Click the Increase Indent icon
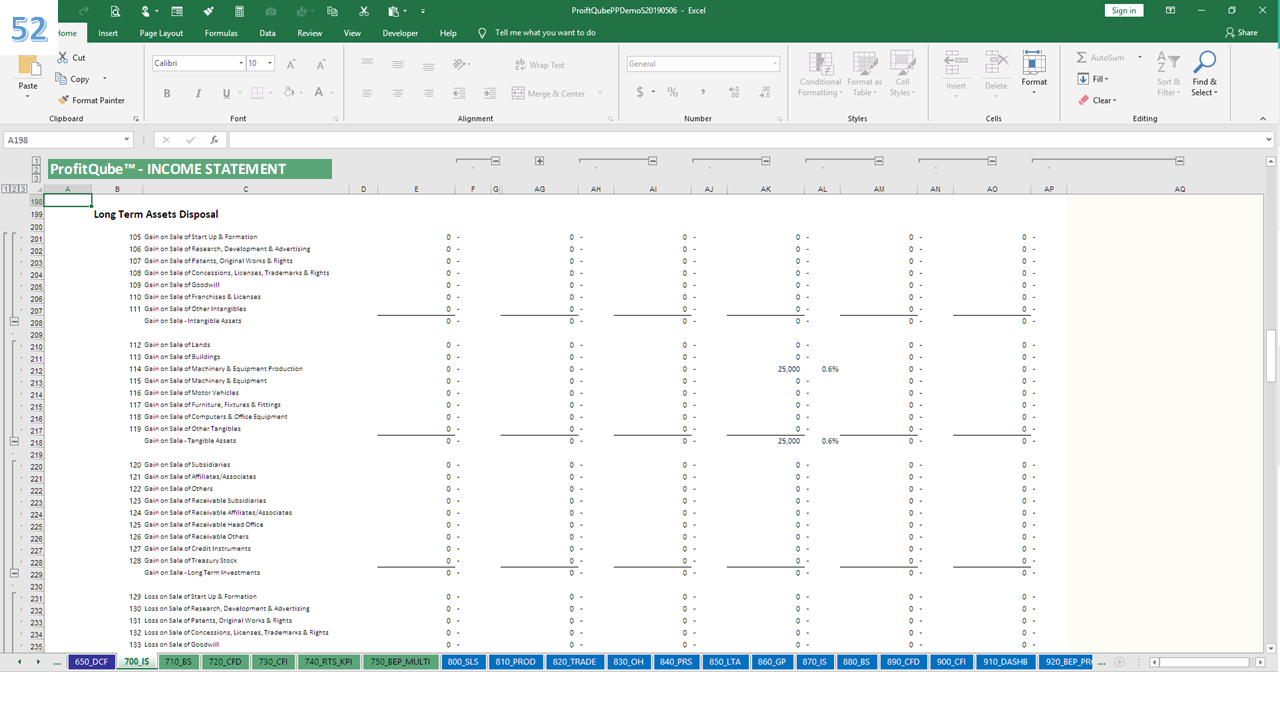This screenshot has height=720, width=1280. coord(490,93)
